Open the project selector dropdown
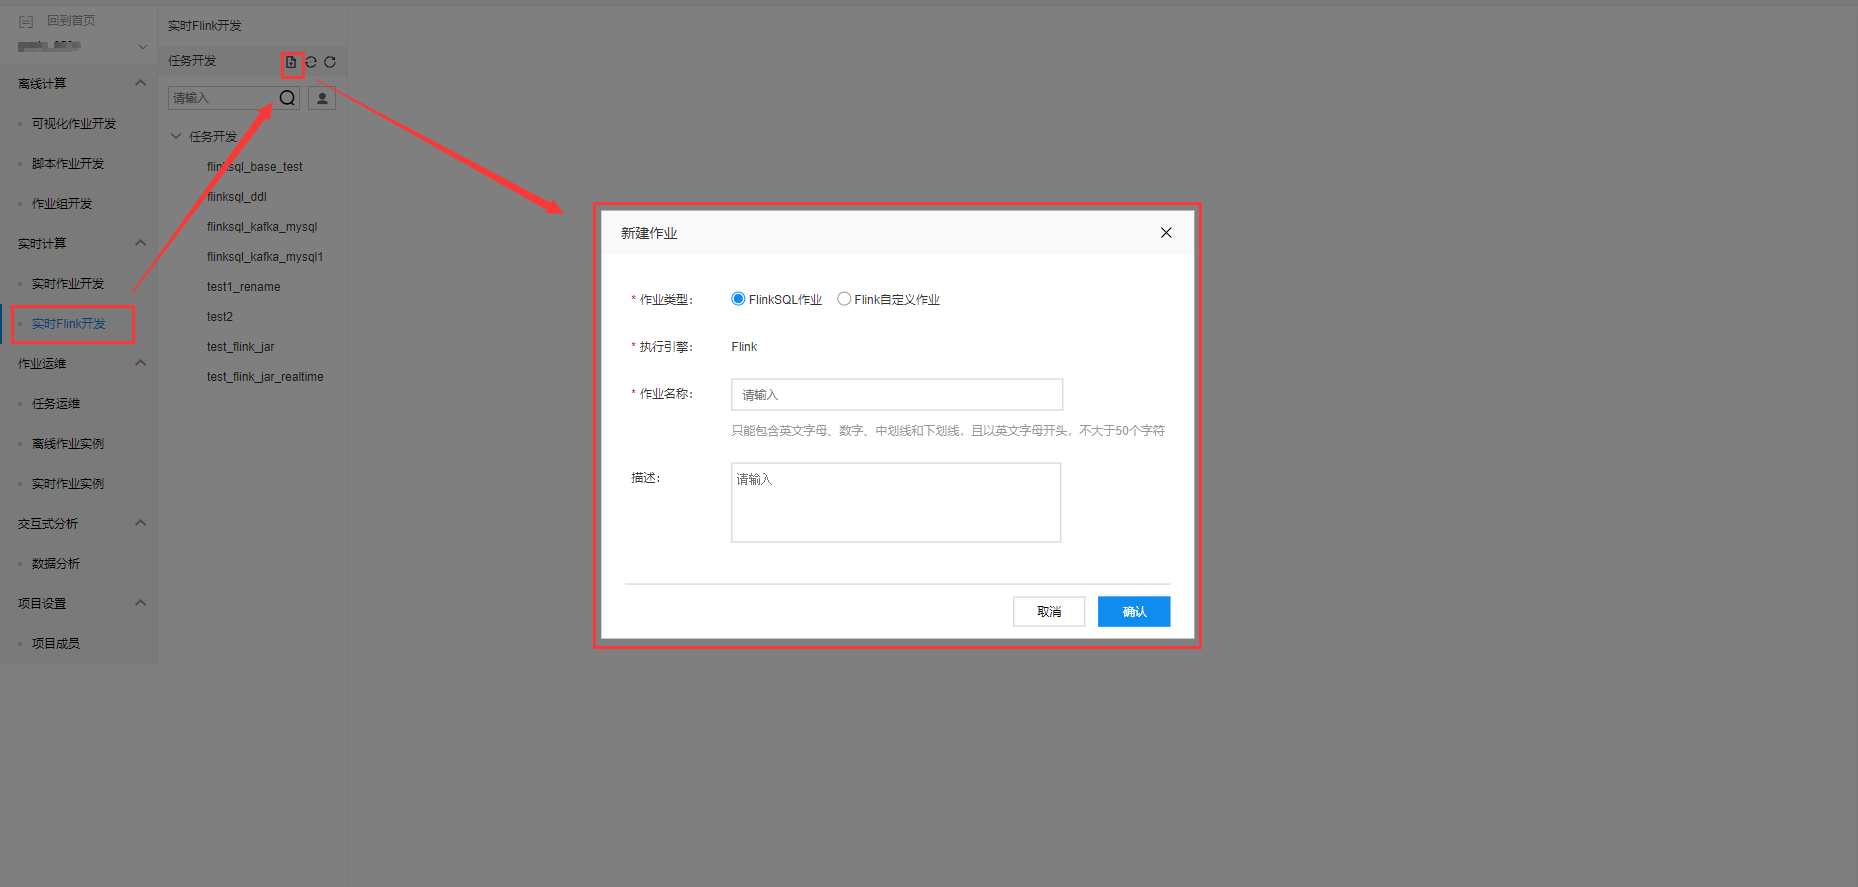 point(142,47)
